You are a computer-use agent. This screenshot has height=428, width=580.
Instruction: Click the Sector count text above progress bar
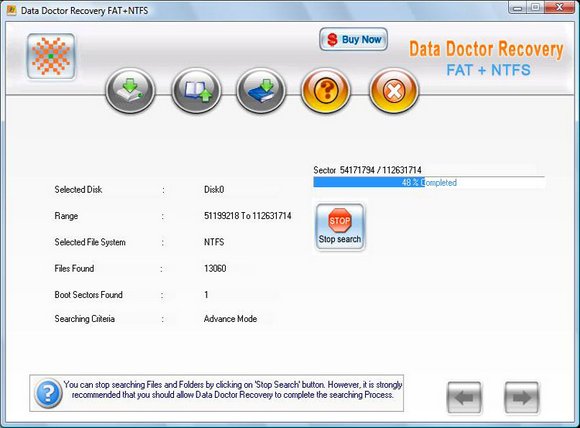[367, 170]
